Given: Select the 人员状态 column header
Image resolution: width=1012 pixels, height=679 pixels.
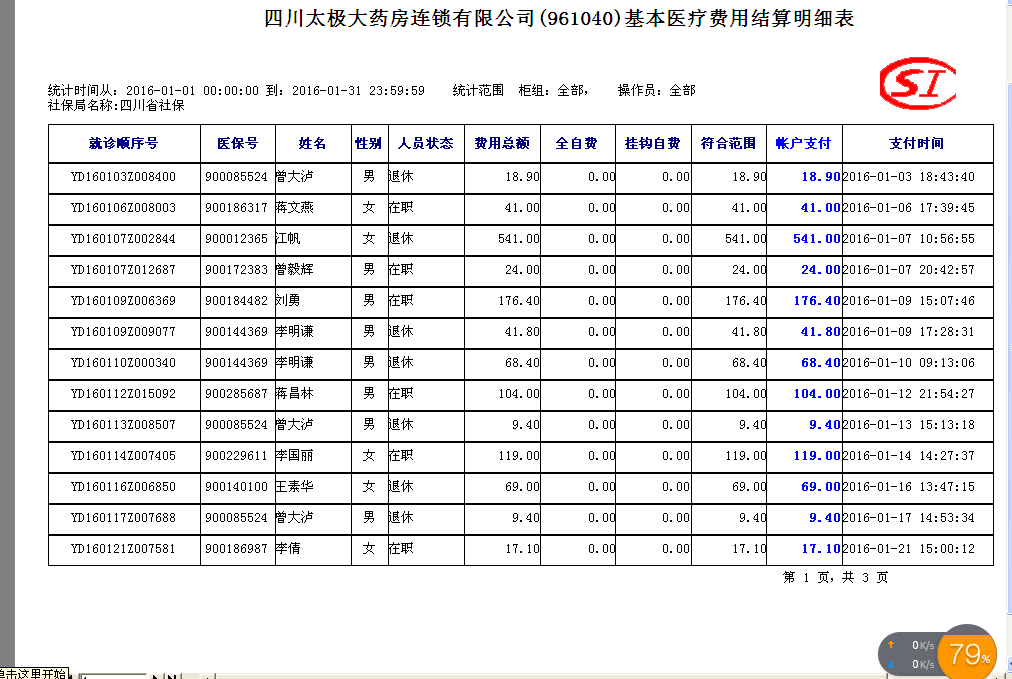Looking at the screenshot, I should 426,143.
